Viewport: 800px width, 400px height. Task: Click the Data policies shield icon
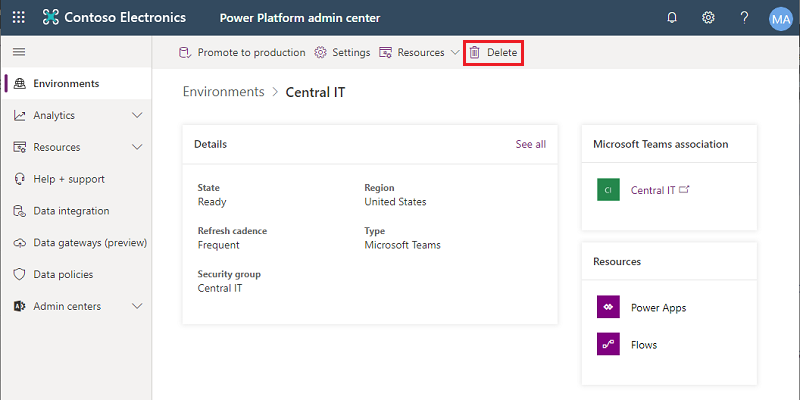[19, 274]
